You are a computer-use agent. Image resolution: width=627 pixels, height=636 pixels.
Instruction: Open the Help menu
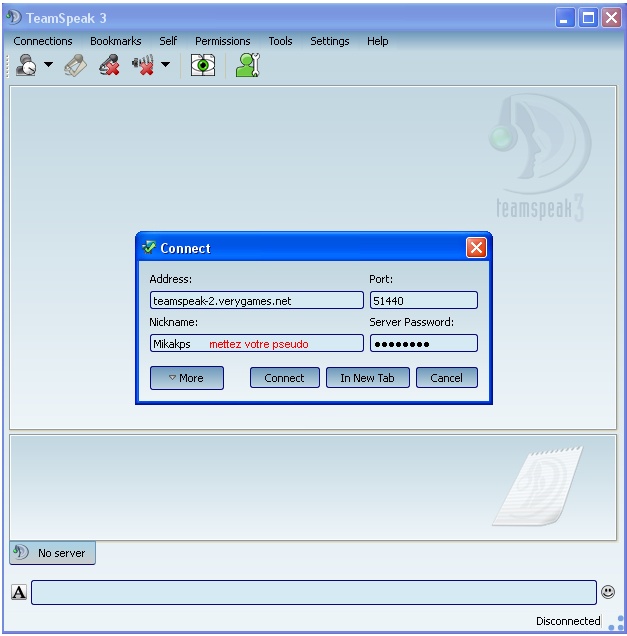[378, 41]
